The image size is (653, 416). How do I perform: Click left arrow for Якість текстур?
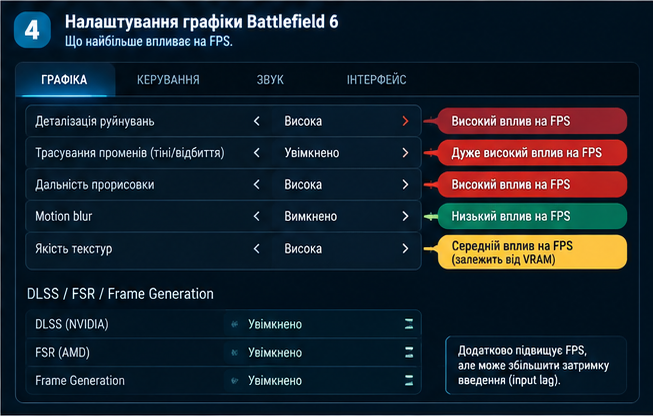[257, 249]
